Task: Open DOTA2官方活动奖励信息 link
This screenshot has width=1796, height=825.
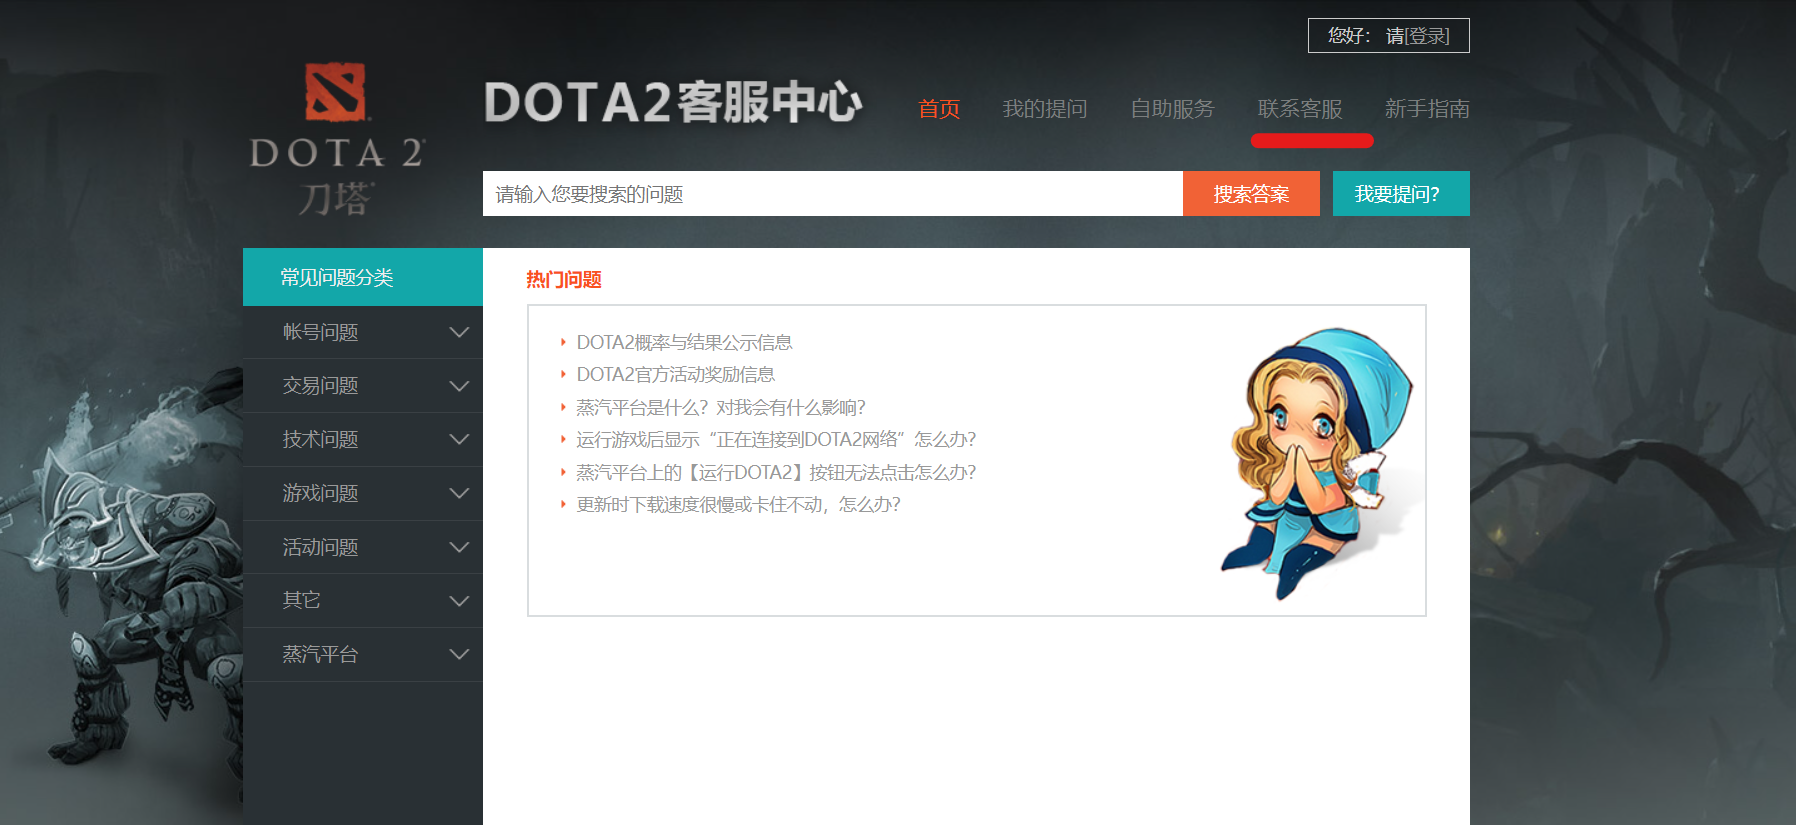Action: point(676,374)
